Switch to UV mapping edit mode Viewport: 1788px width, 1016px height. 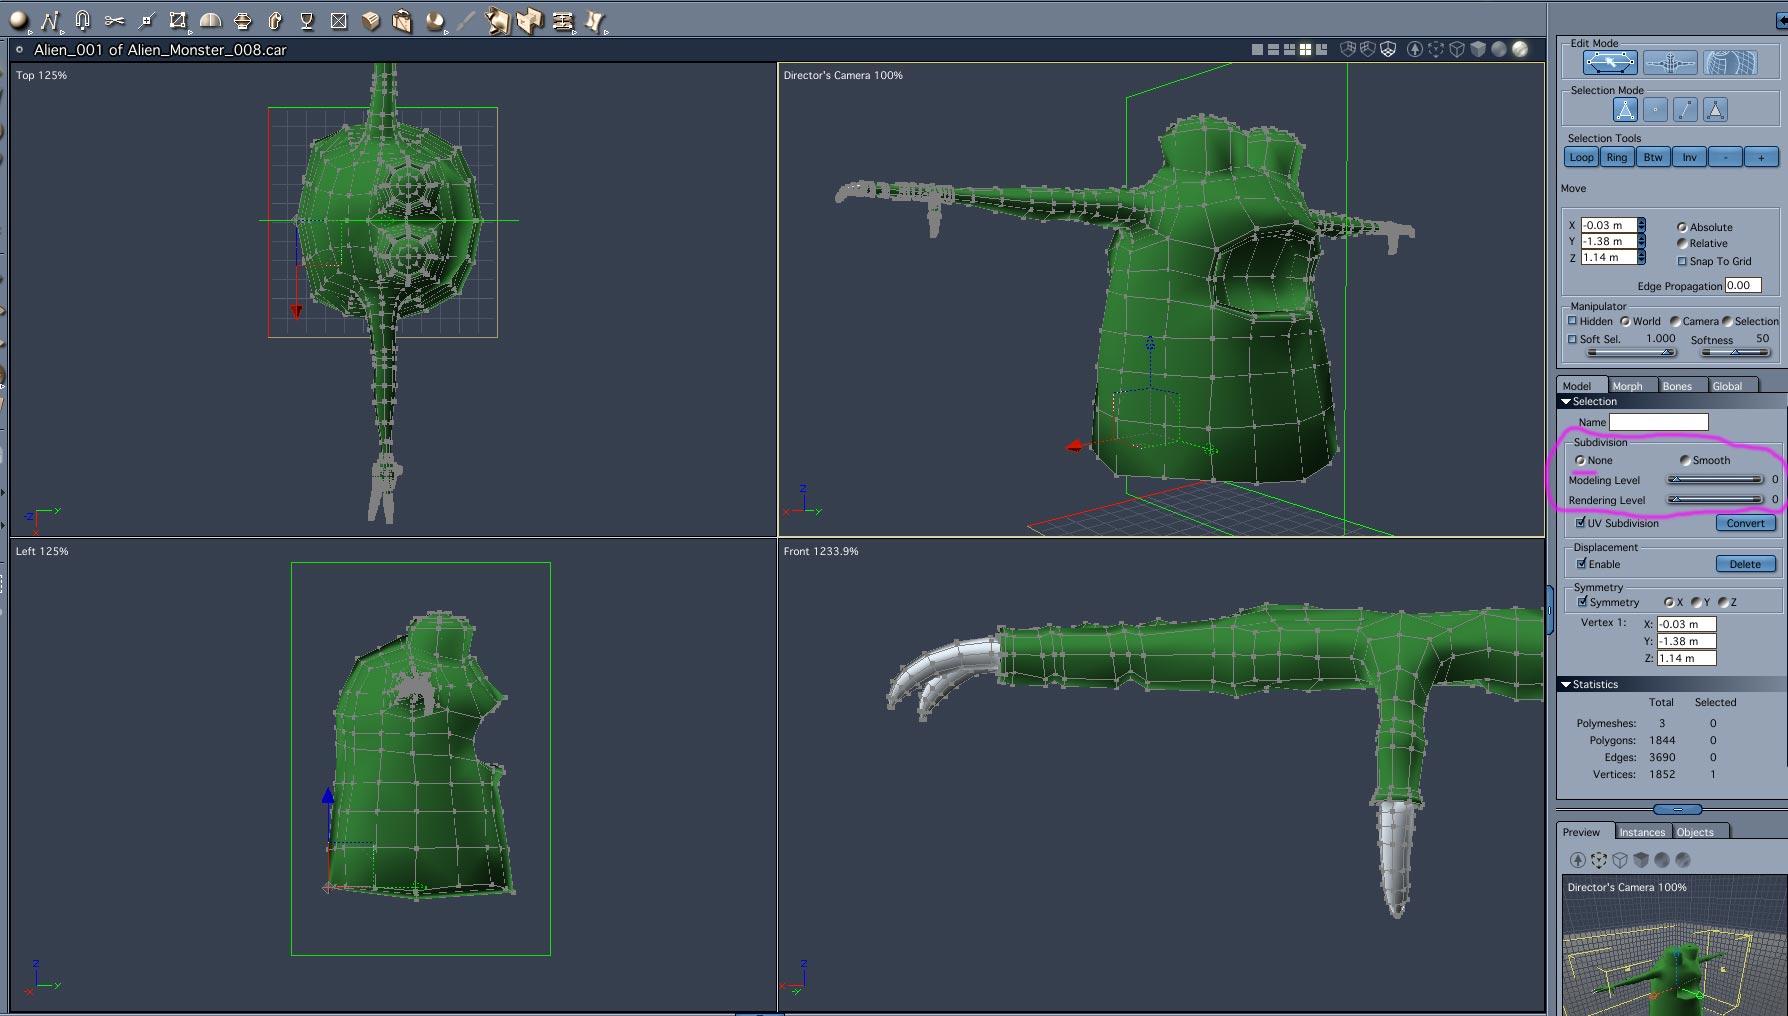pos(1730,63)
